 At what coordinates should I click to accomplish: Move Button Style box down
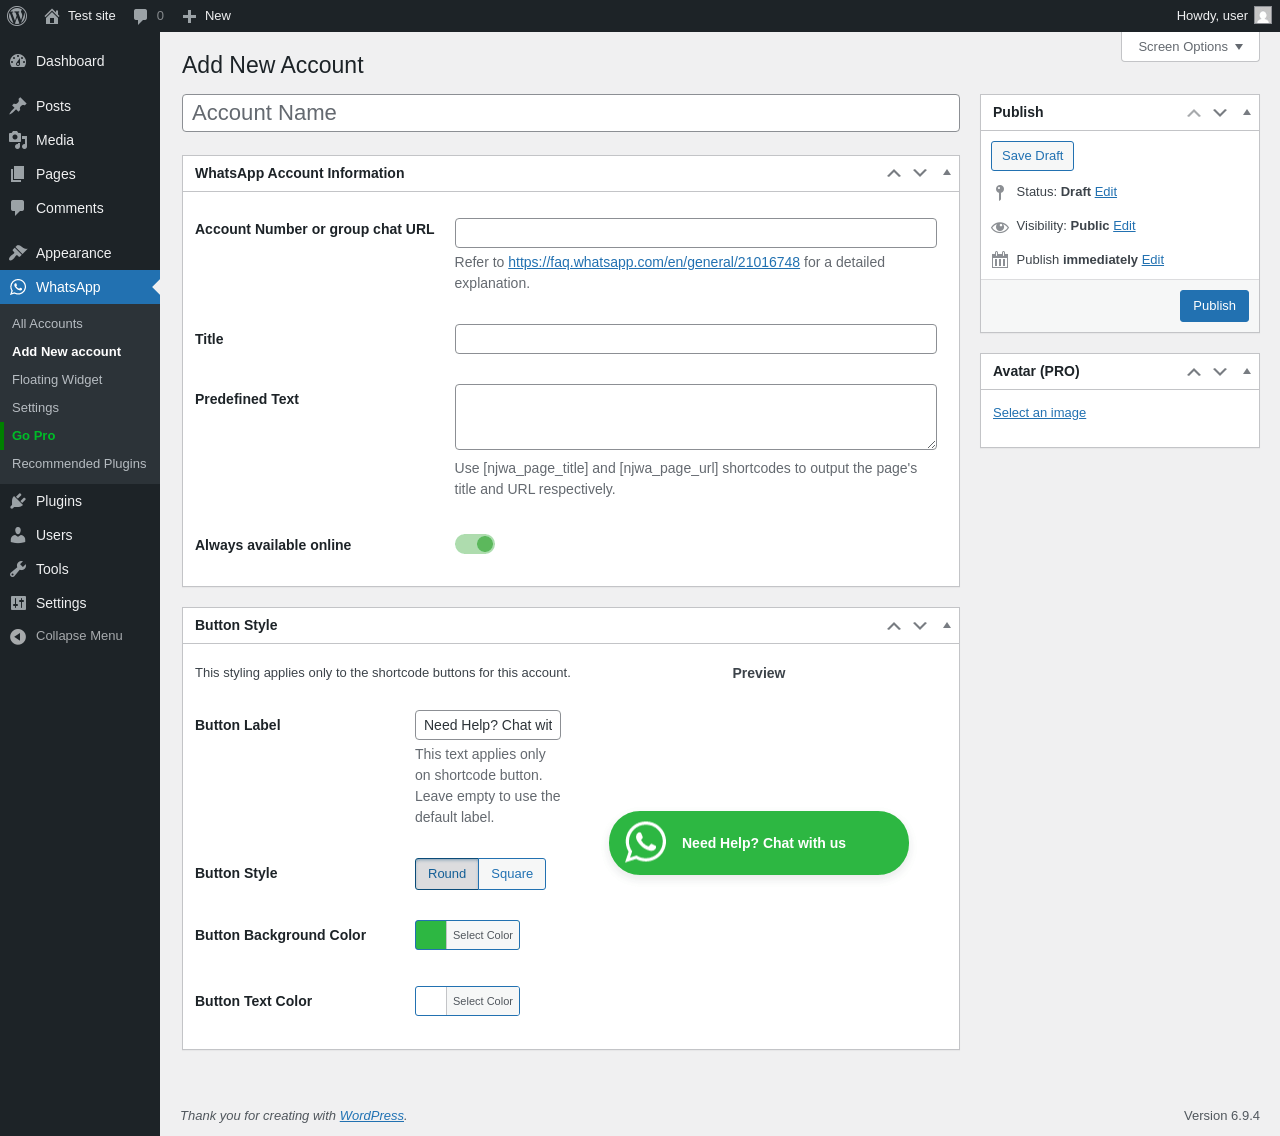920,625
